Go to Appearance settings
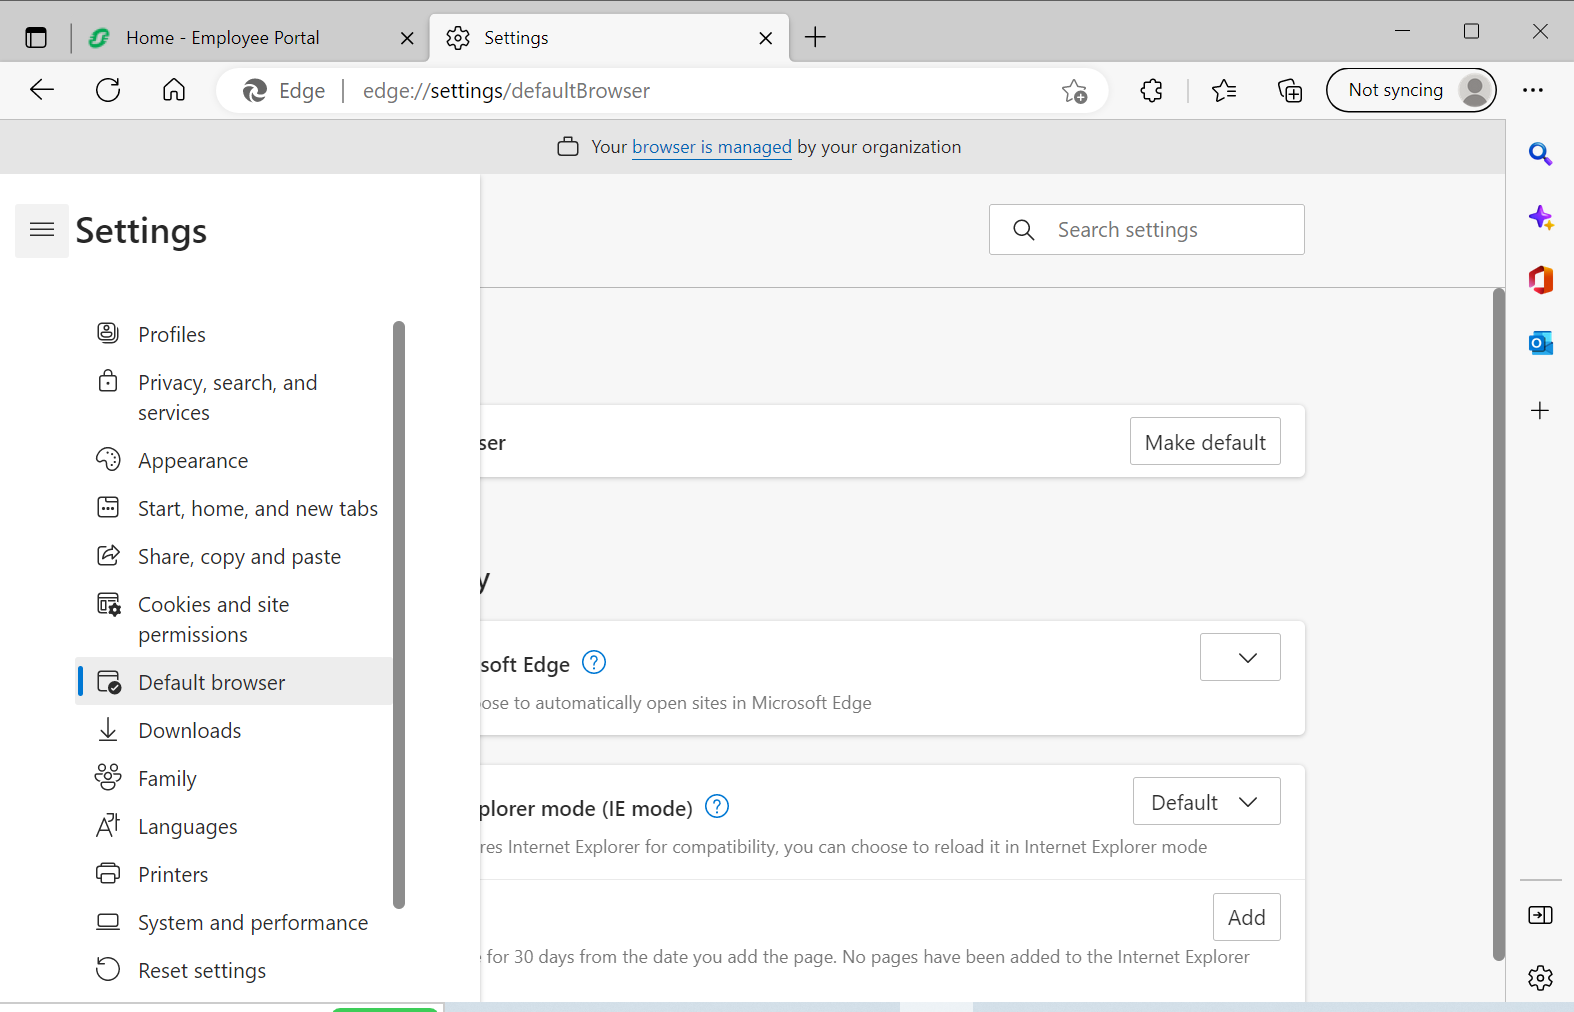The image size is (1574, 1012). (x=234, y=460)
